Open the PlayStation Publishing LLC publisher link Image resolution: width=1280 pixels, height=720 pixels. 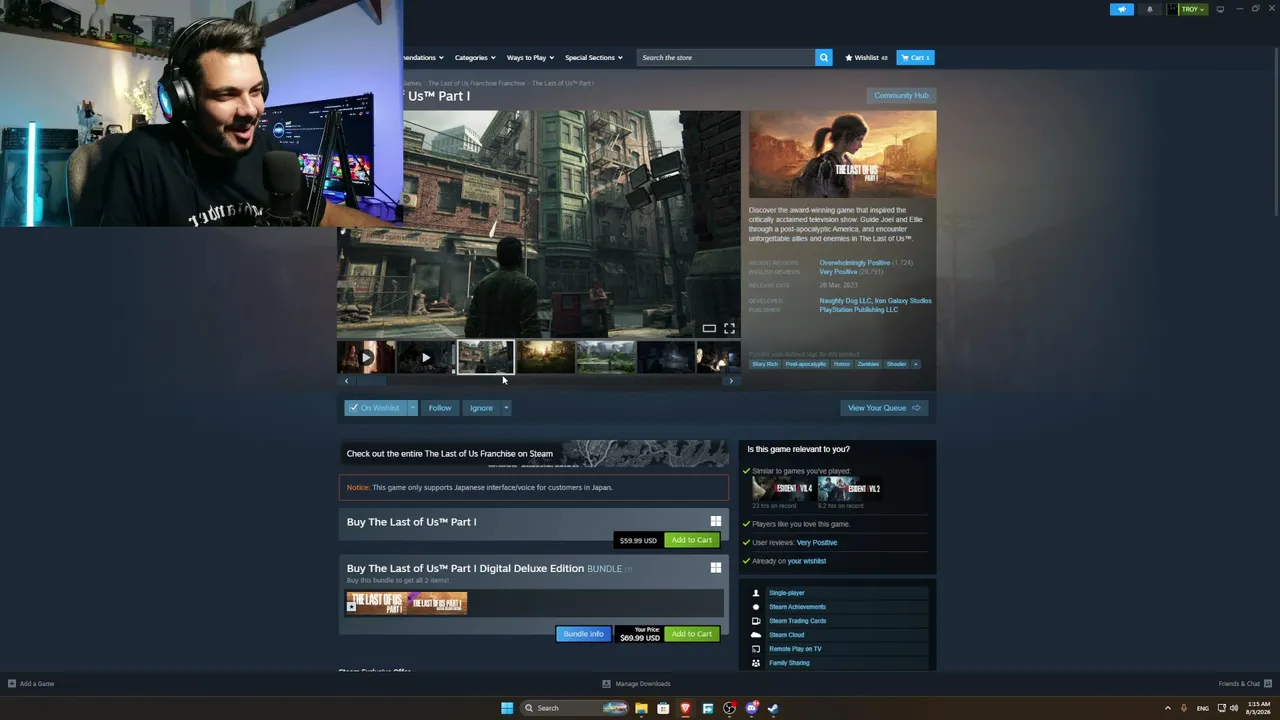coord(858,310)
